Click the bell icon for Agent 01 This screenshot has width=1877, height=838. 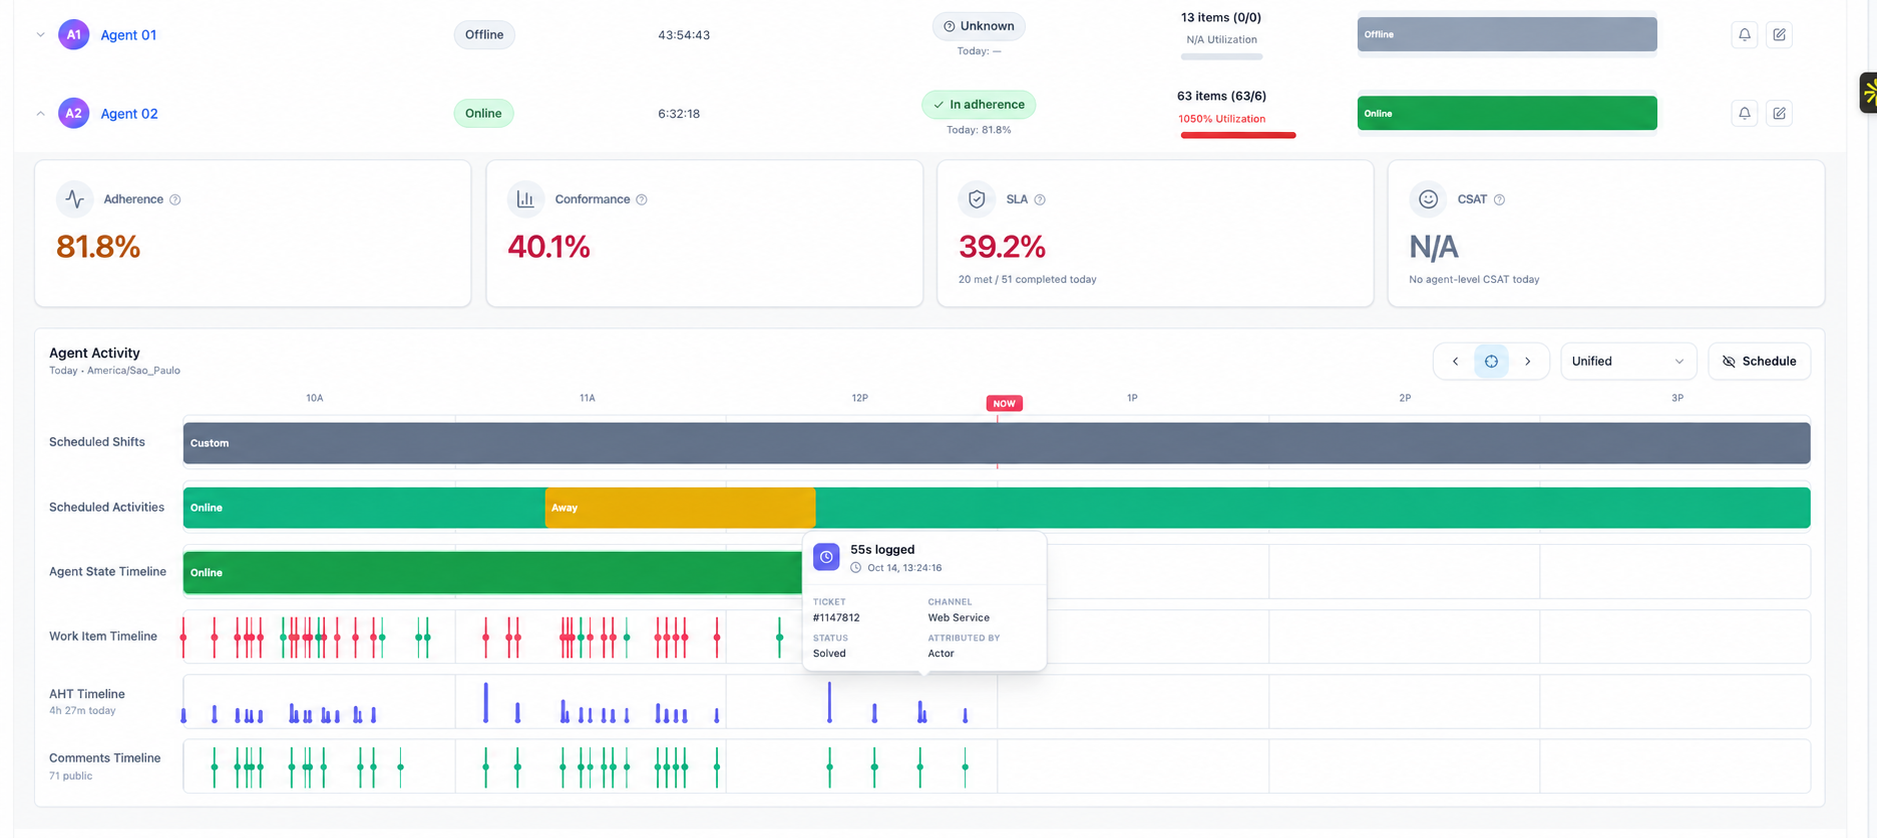point(1744,34)
